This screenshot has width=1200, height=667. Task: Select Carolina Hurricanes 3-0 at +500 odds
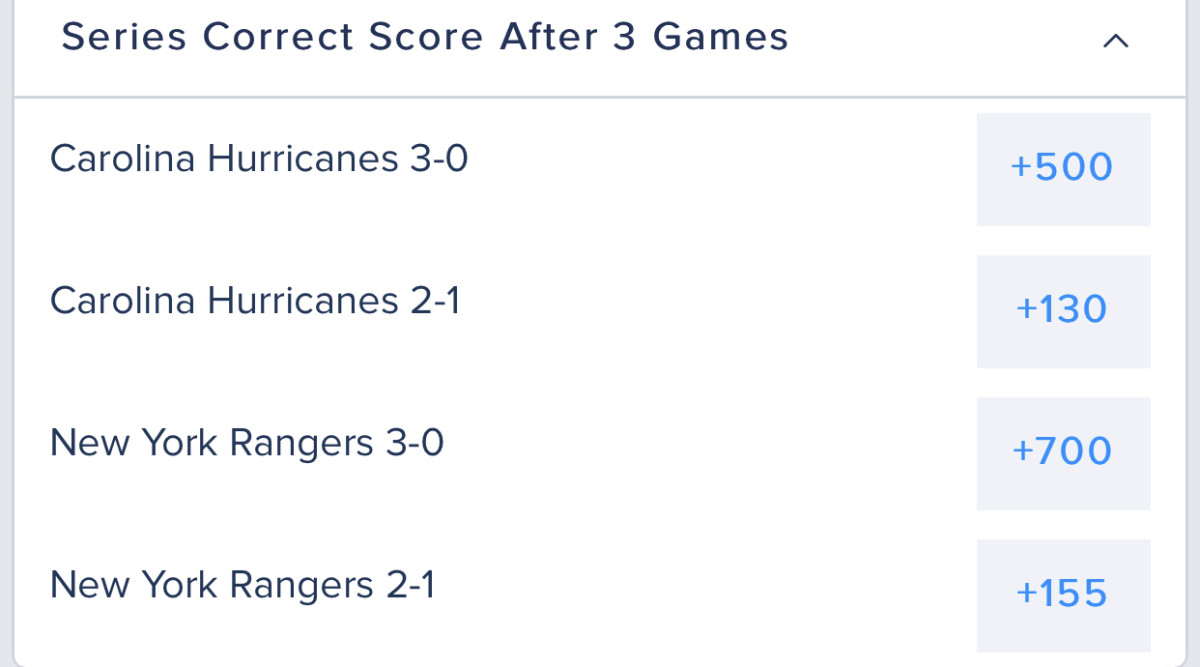coord(1063,168)
